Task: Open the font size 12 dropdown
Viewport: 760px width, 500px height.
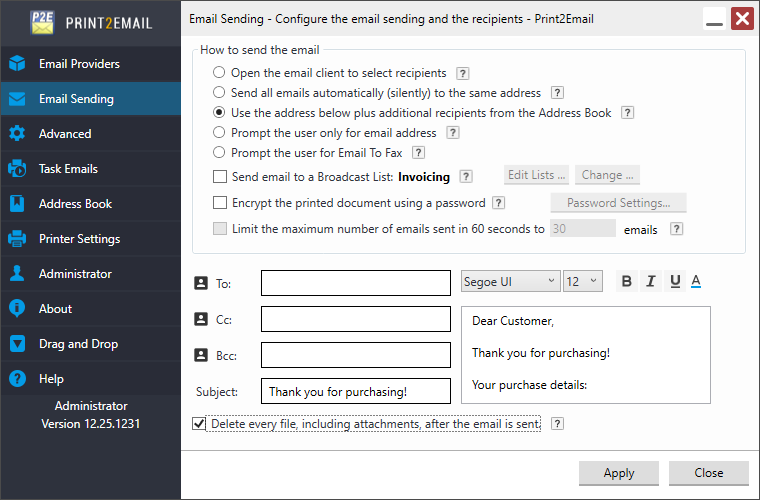Action: (583, 281)
